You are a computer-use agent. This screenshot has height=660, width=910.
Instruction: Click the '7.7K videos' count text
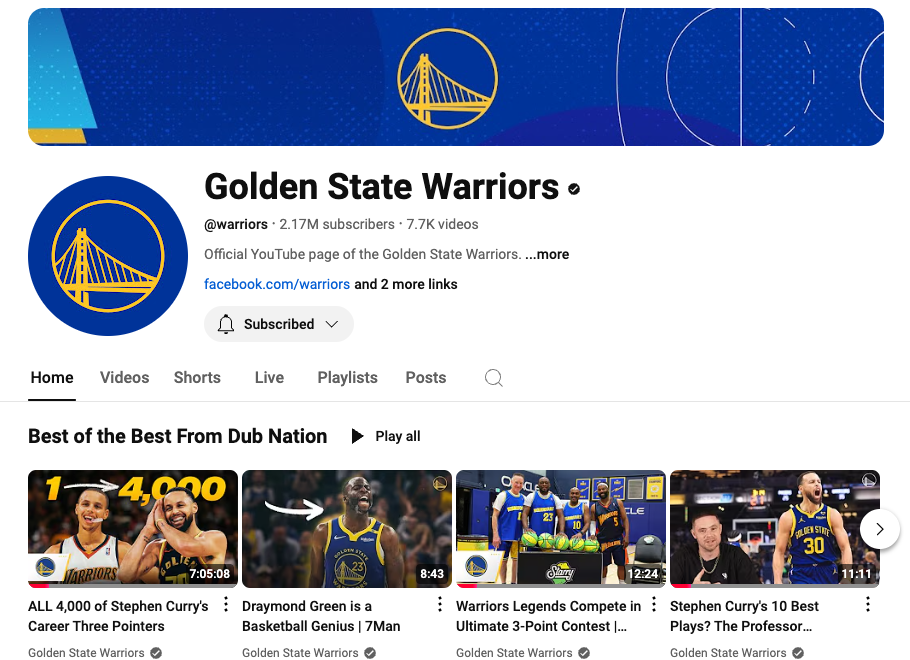pyautogui.click(x=442, y=224)
